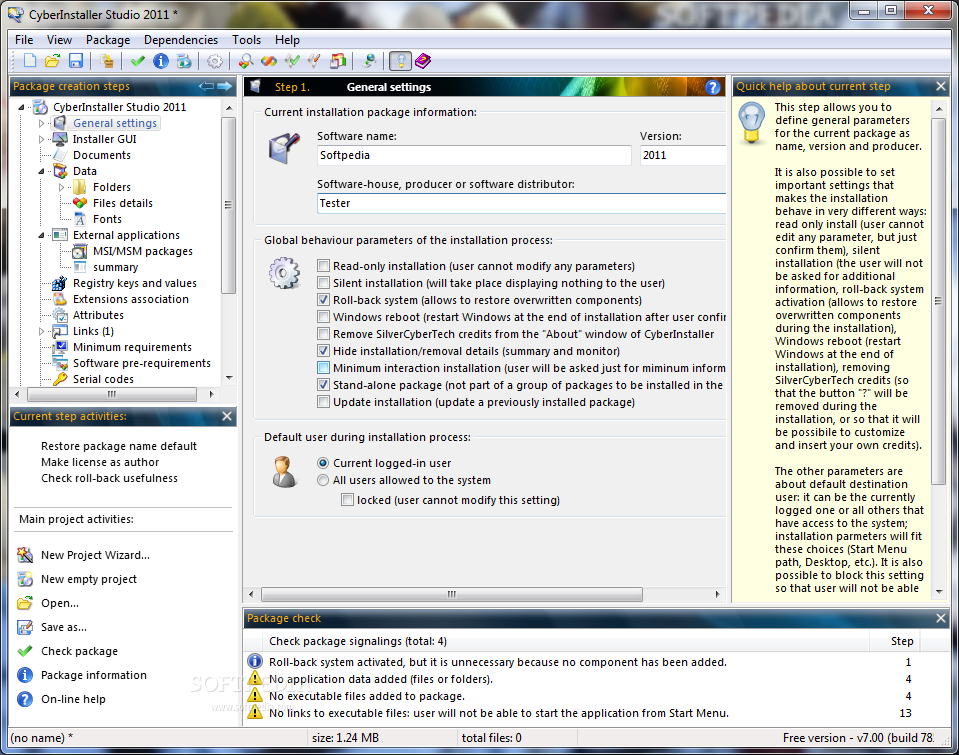Image resolution: width=959 pixels, height=755 pixels.
Task: Open the Tools menu
Action: pyautogui.click(x=246, y=40)
